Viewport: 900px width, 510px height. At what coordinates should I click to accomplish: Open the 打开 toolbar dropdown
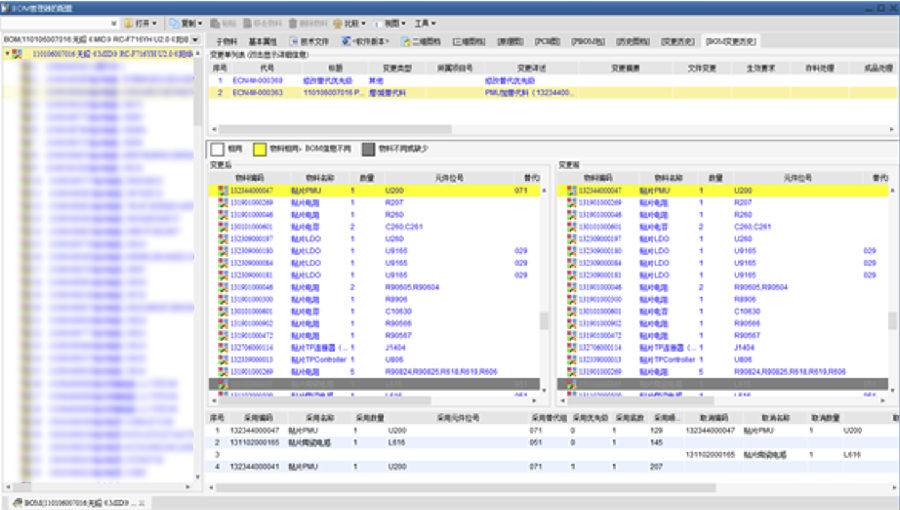click(x=145, y=22)
